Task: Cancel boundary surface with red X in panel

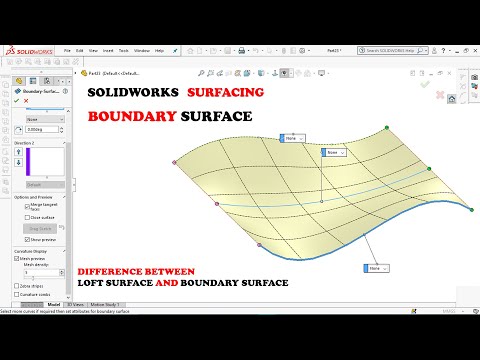Action: click(26, 101)
